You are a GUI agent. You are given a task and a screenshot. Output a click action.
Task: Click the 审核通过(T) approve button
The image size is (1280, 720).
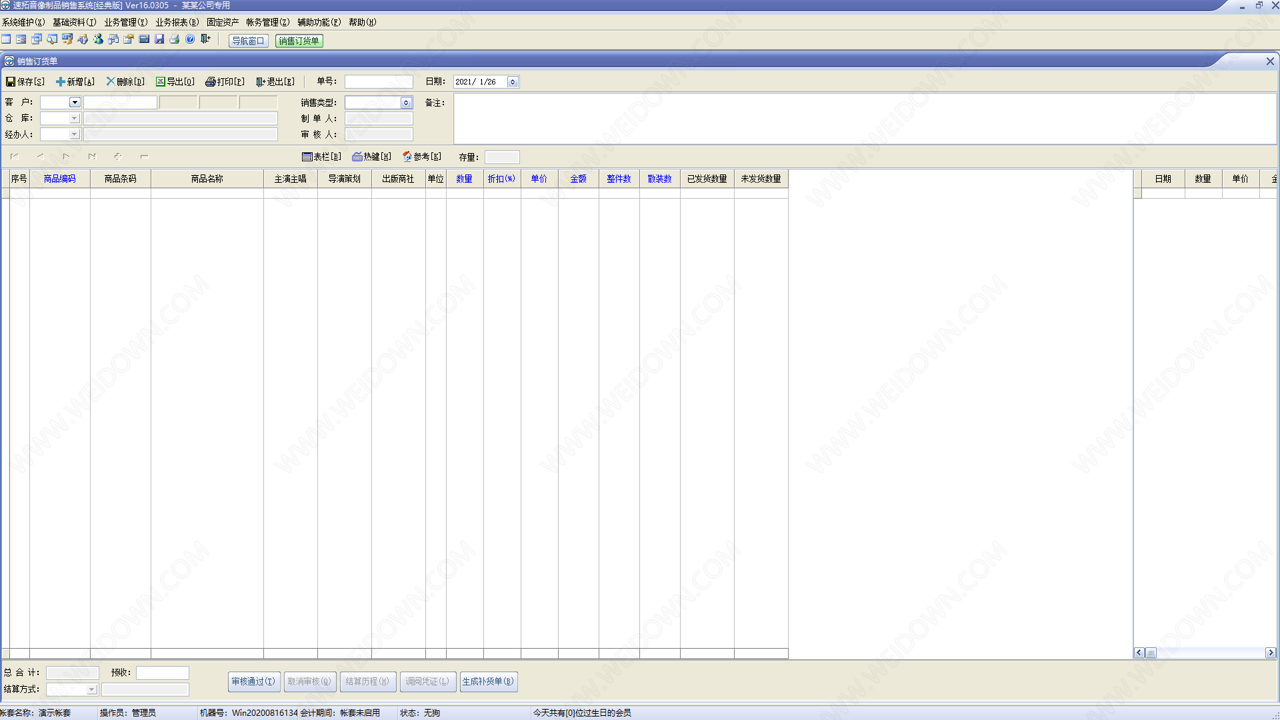point(254,682)
